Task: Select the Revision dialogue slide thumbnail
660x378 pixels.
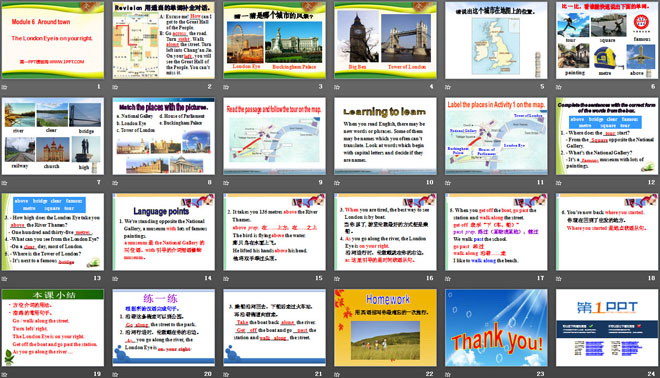Action: [x=164, y=40]
